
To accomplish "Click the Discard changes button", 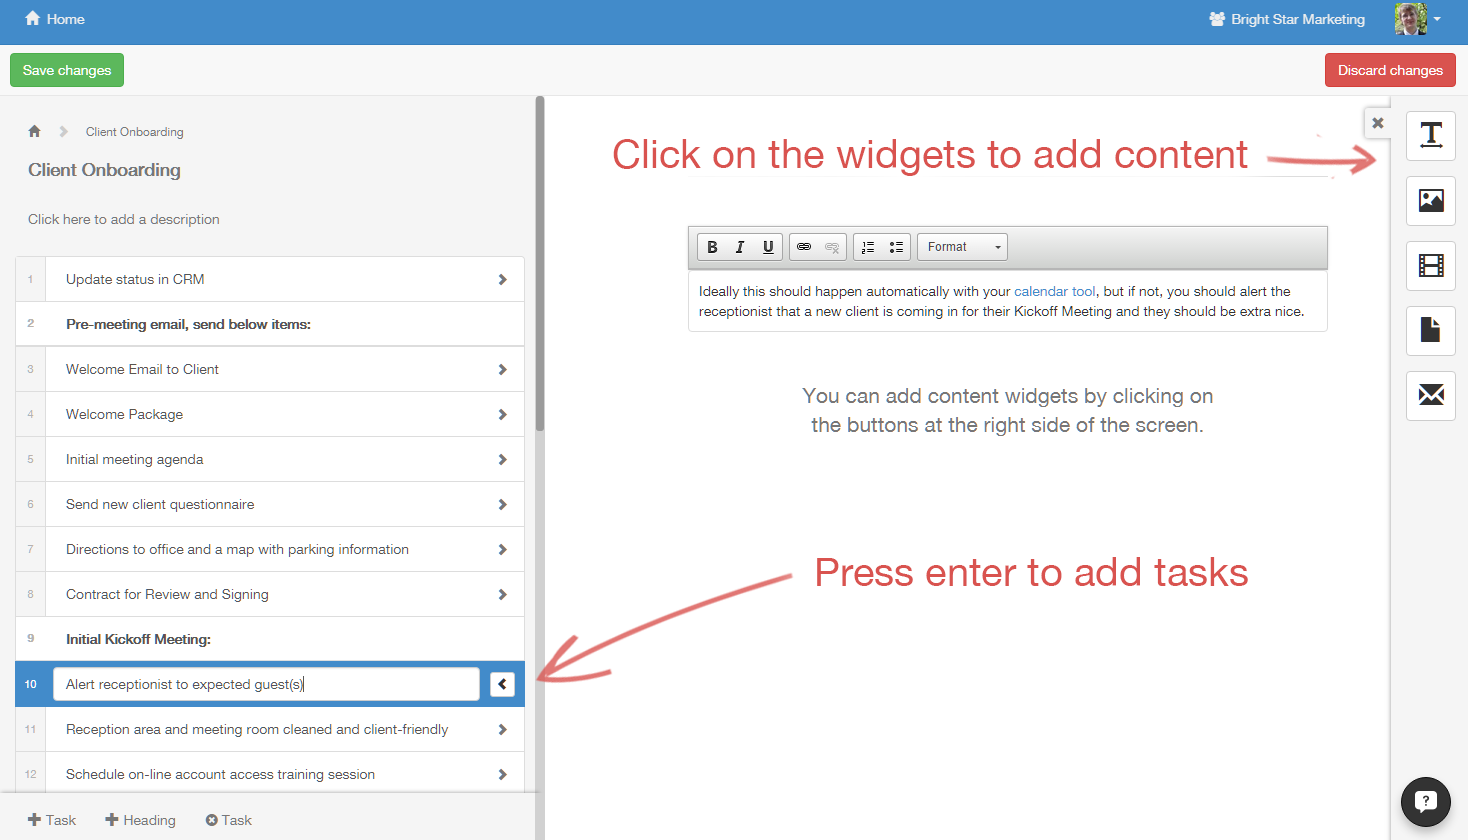I will (x=1389, y=70).
